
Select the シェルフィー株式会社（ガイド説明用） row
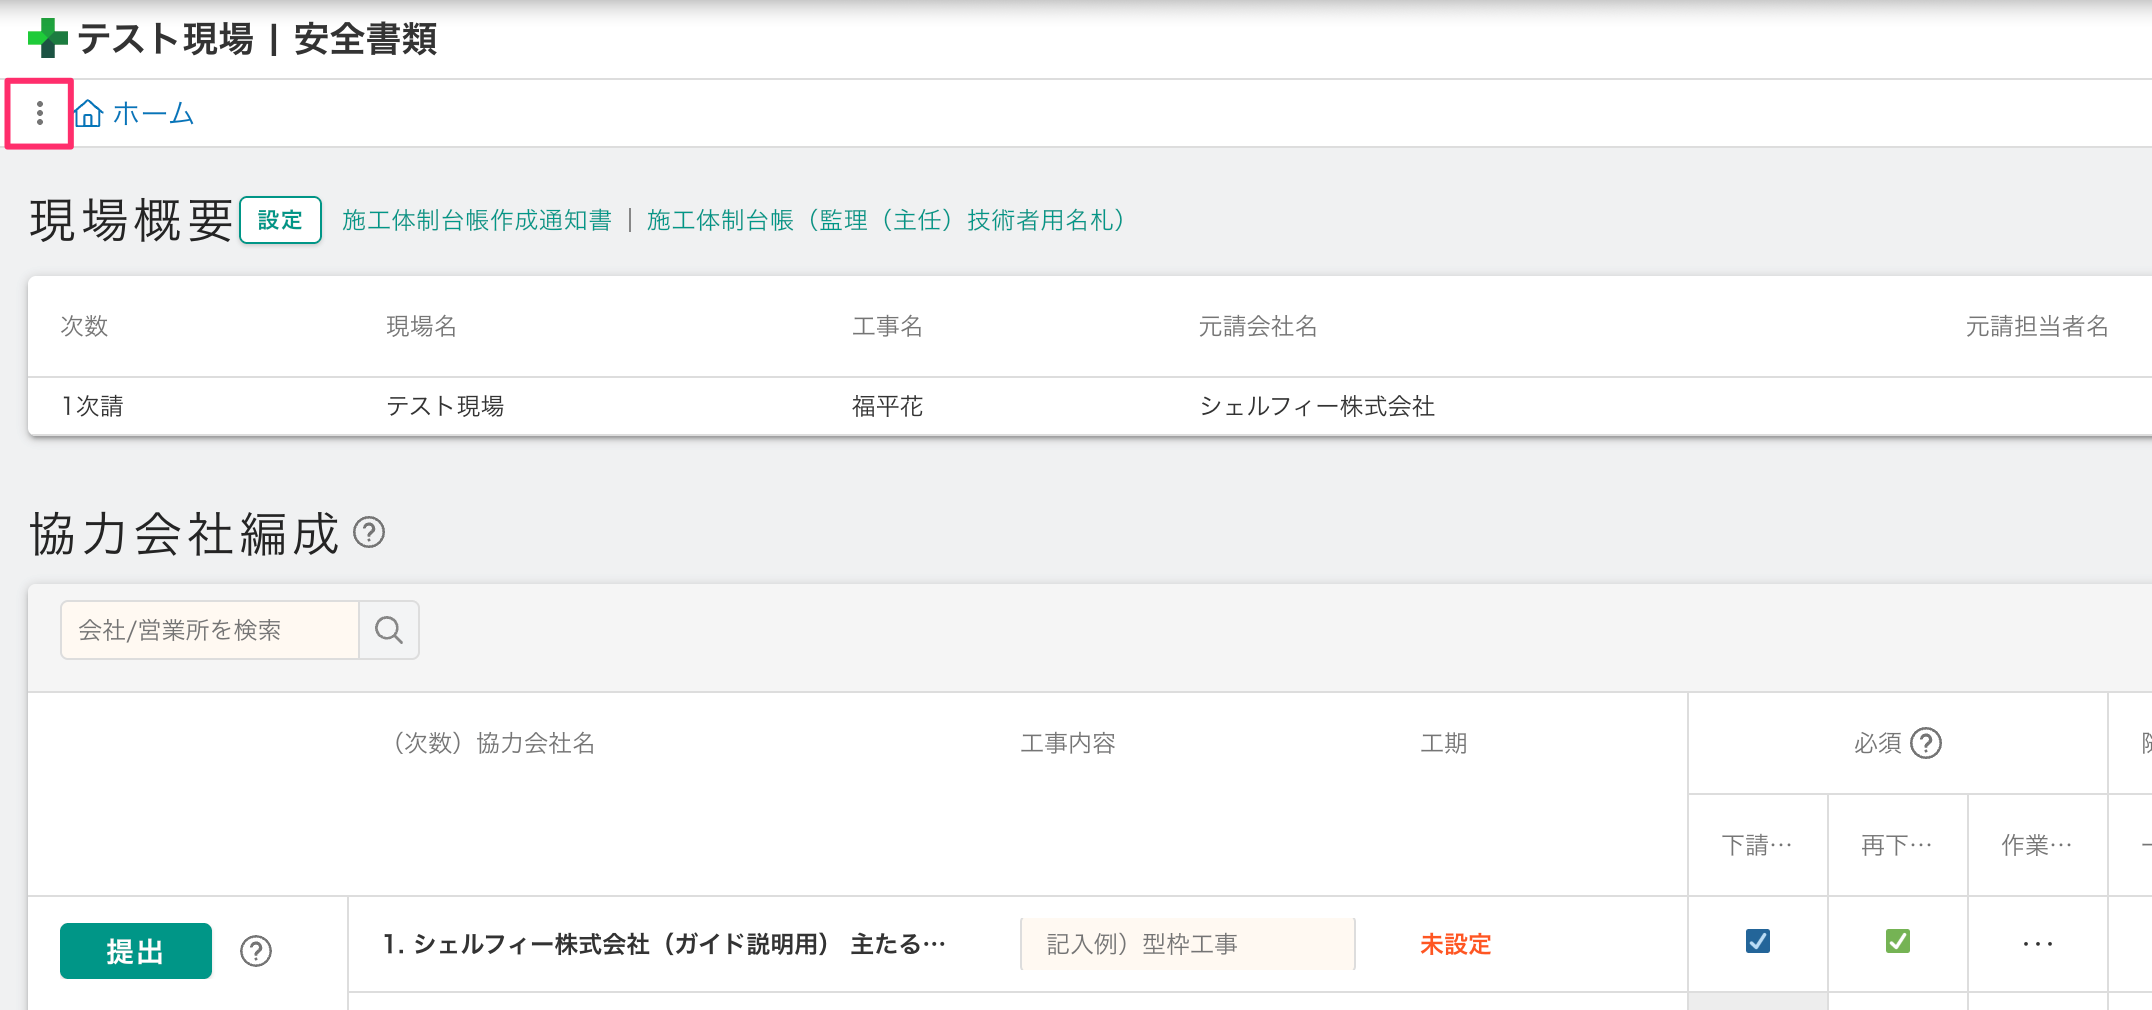tap(664, 944)
